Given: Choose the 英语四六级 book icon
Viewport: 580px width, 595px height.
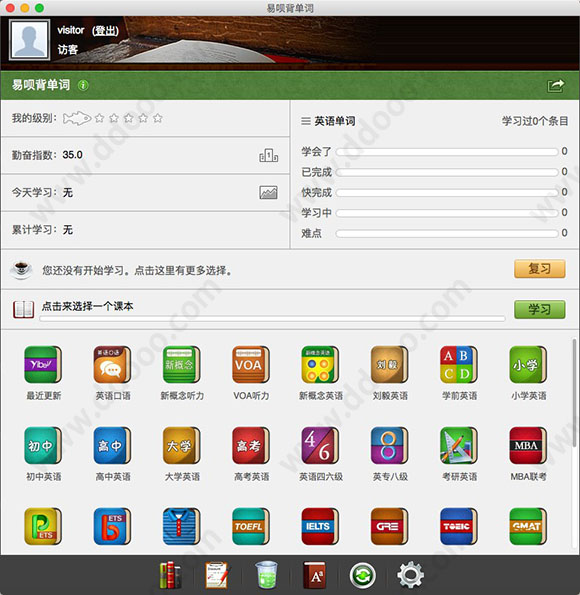Looking at the screenshot, I should (x=320, y=445).
